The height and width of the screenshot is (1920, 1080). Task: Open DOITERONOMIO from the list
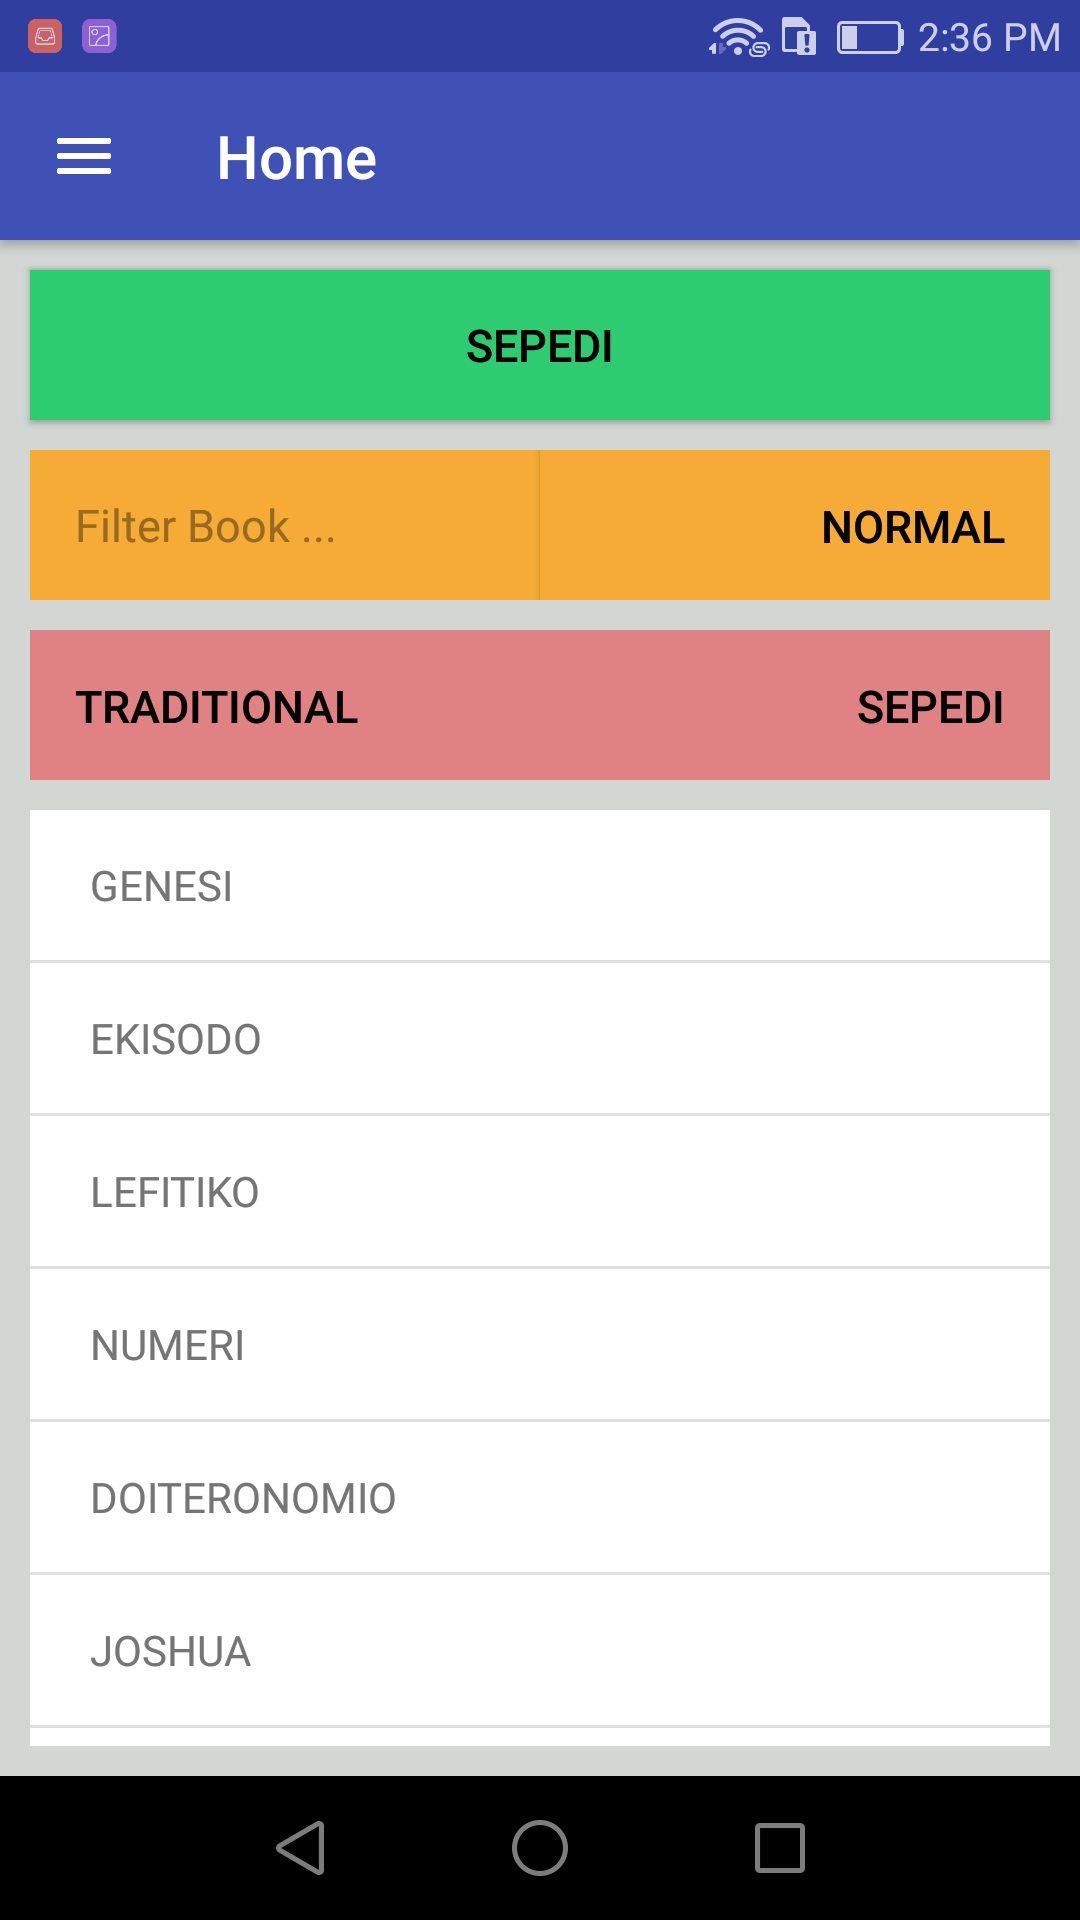pyautogui.click(x=540, y=1498)
